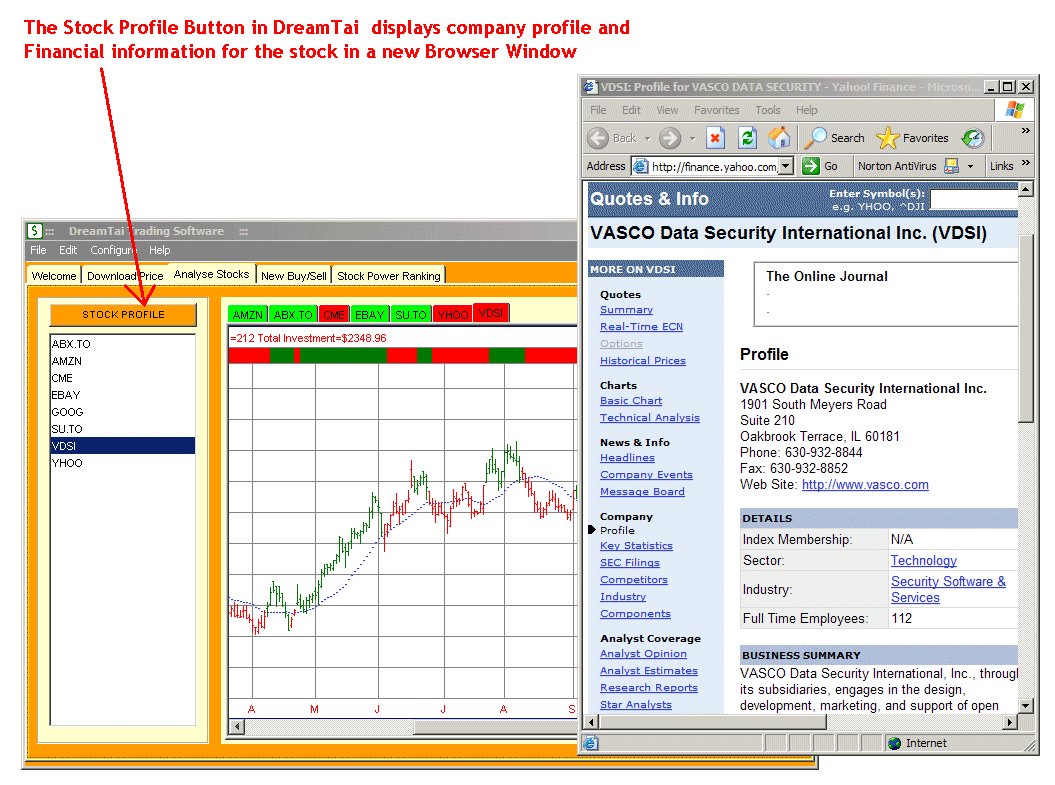Click the Stop loading icon in browser
The height and width of the screenshot is (785, 1055).
click(715, 139)
